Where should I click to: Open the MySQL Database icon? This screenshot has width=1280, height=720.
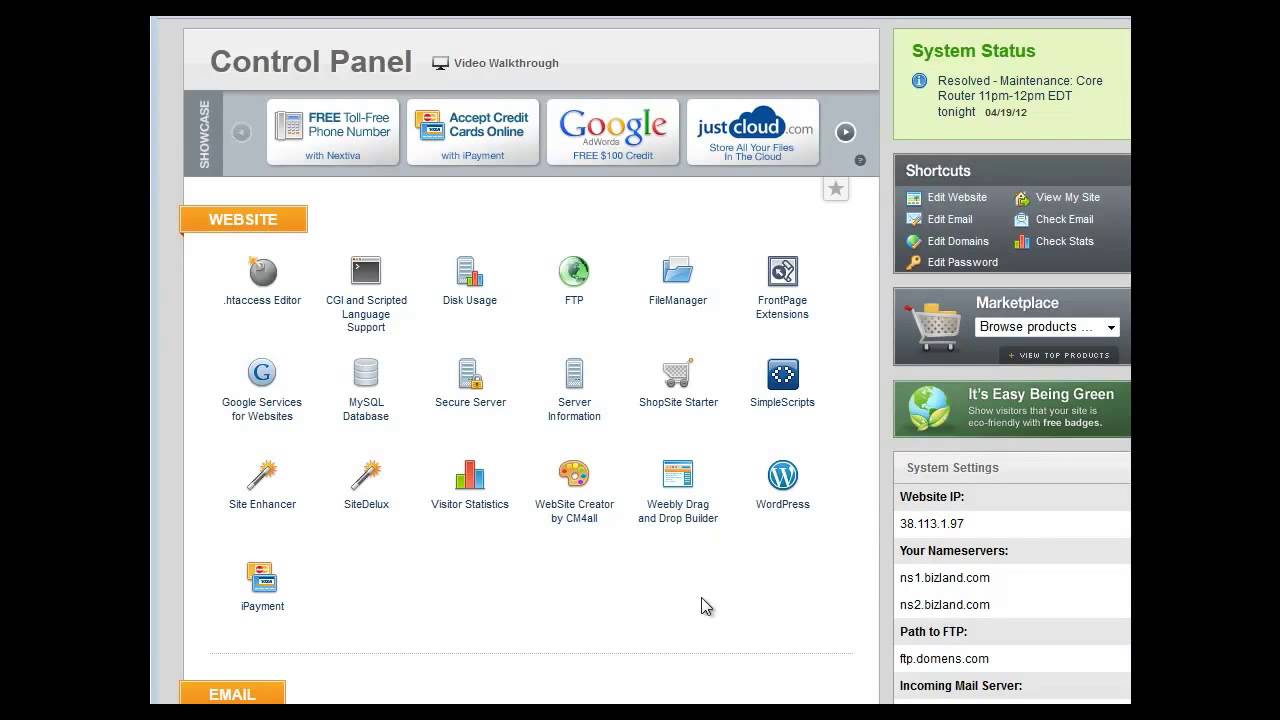click(x=366, y=373)
